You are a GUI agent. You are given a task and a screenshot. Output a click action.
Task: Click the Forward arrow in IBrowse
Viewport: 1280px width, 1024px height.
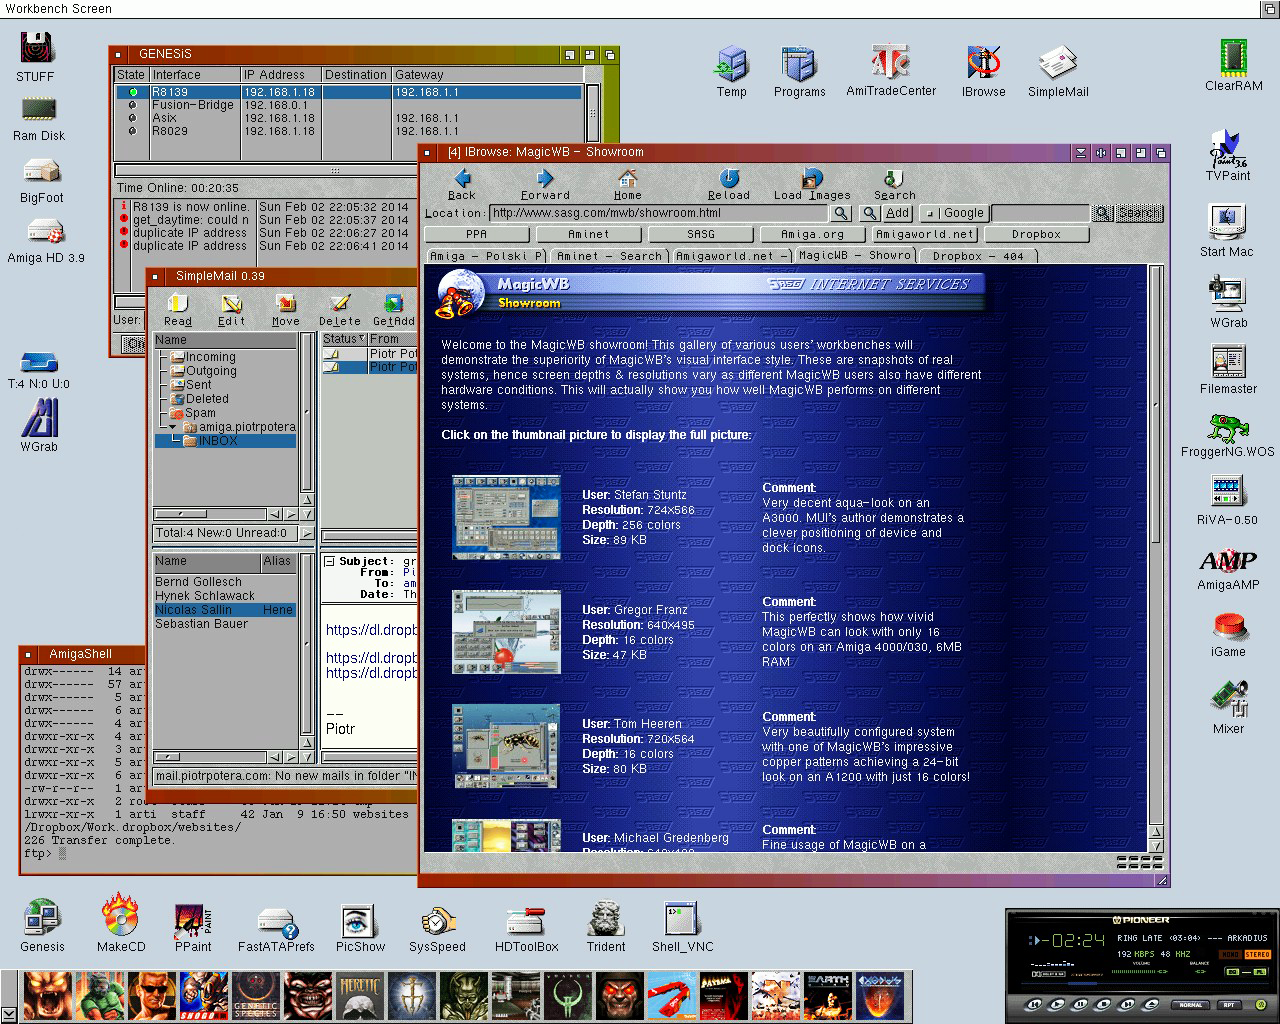tap(545, 184)
